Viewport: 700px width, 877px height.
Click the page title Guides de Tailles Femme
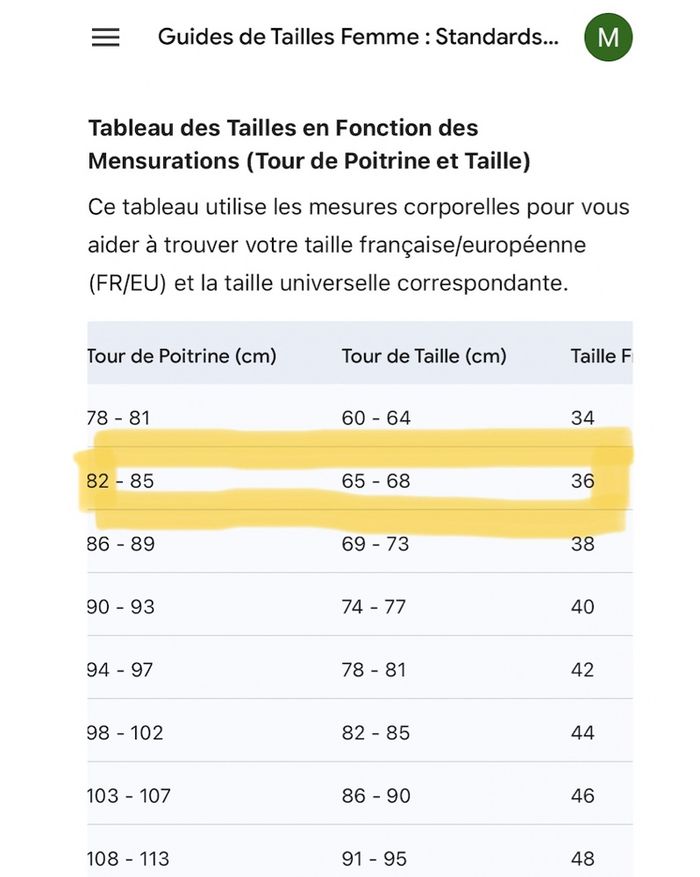click(358, 38)
